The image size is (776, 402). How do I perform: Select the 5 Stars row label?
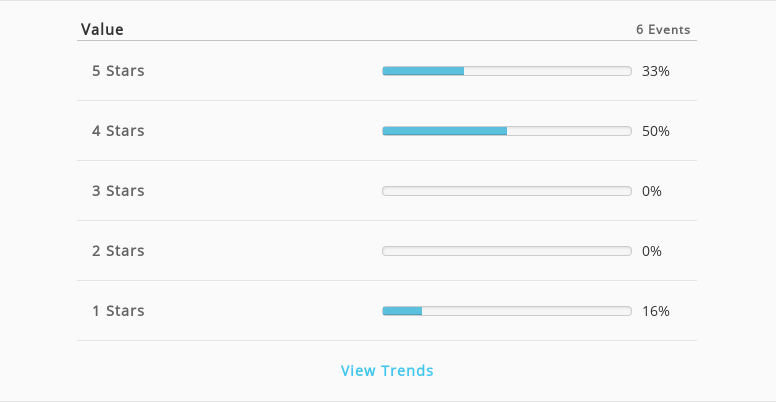click(118, 71)
